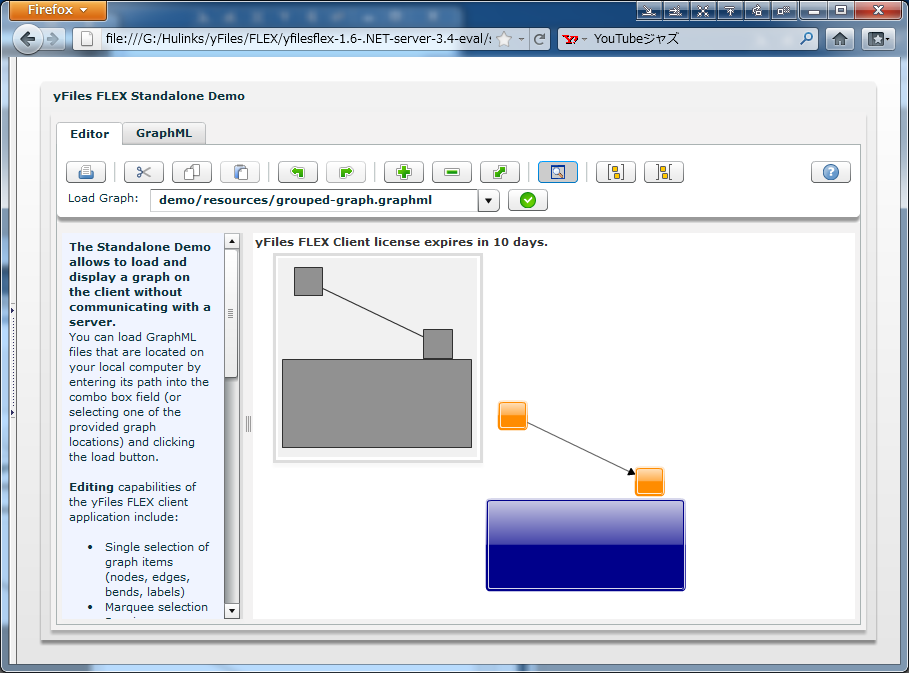This screenshot has height=673, width=909.
Task: Load the graph with the green checkmark button
Action: coord(528,201)
